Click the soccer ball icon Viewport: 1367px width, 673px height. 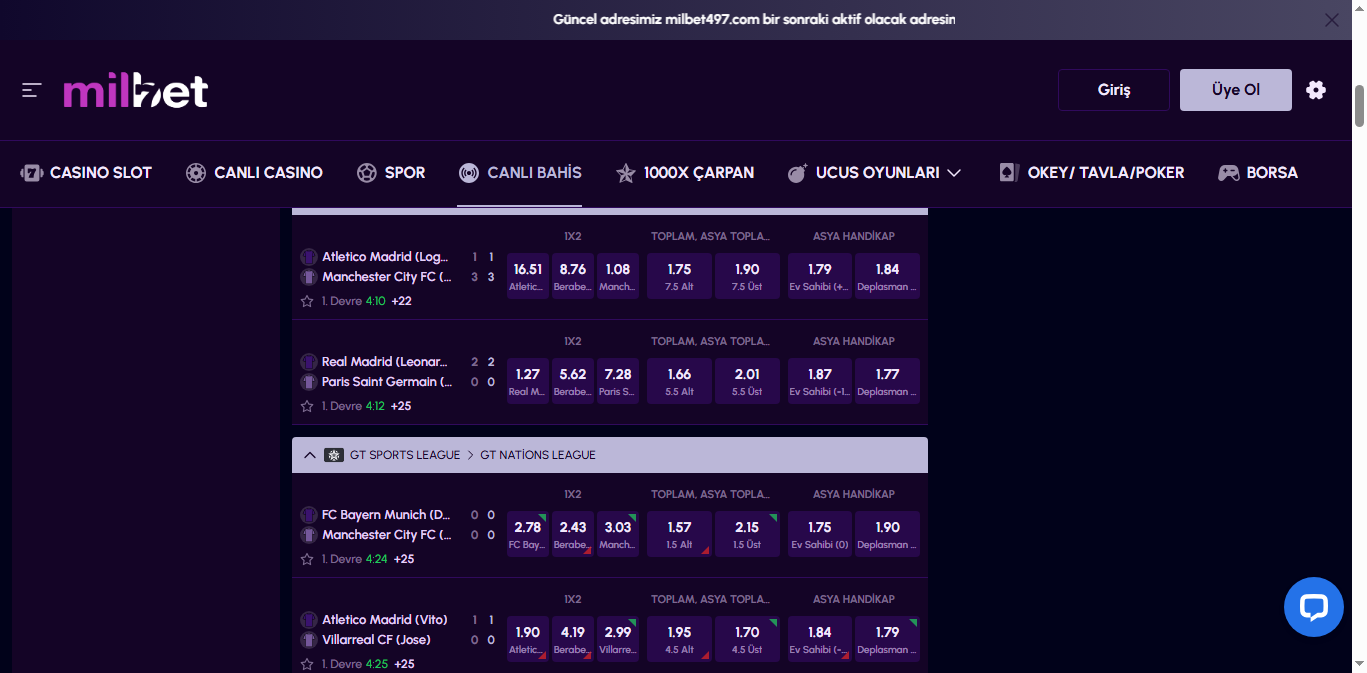(367, 173)
